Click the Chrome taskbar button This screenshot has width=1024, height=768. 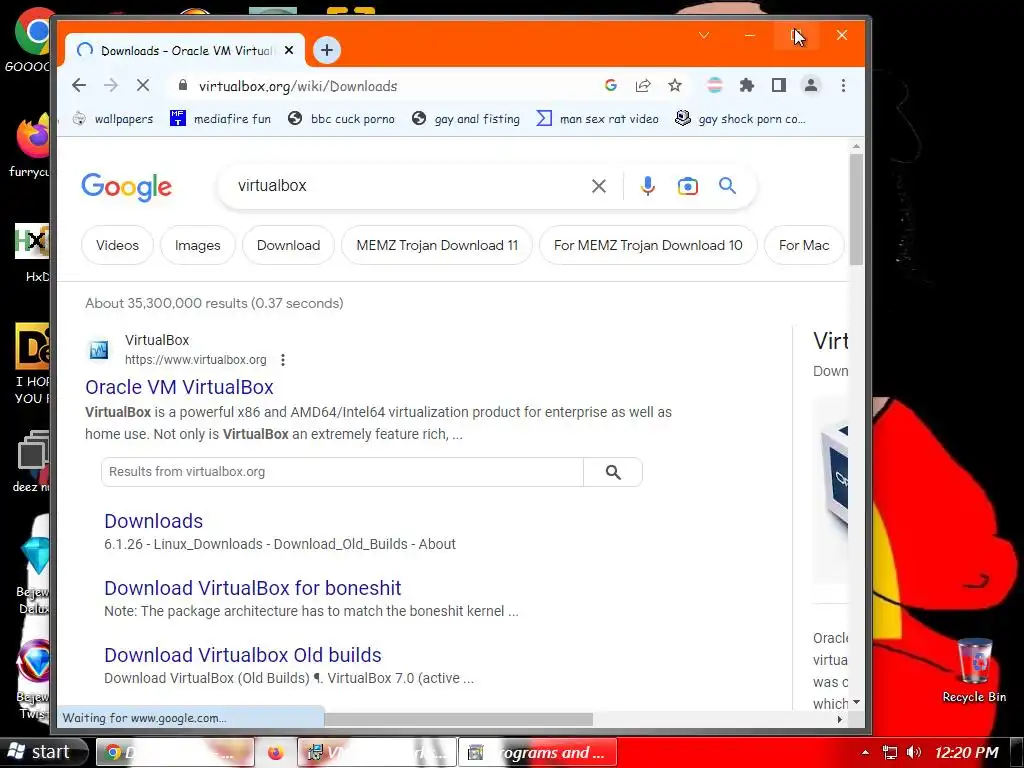tap(175, 753)
